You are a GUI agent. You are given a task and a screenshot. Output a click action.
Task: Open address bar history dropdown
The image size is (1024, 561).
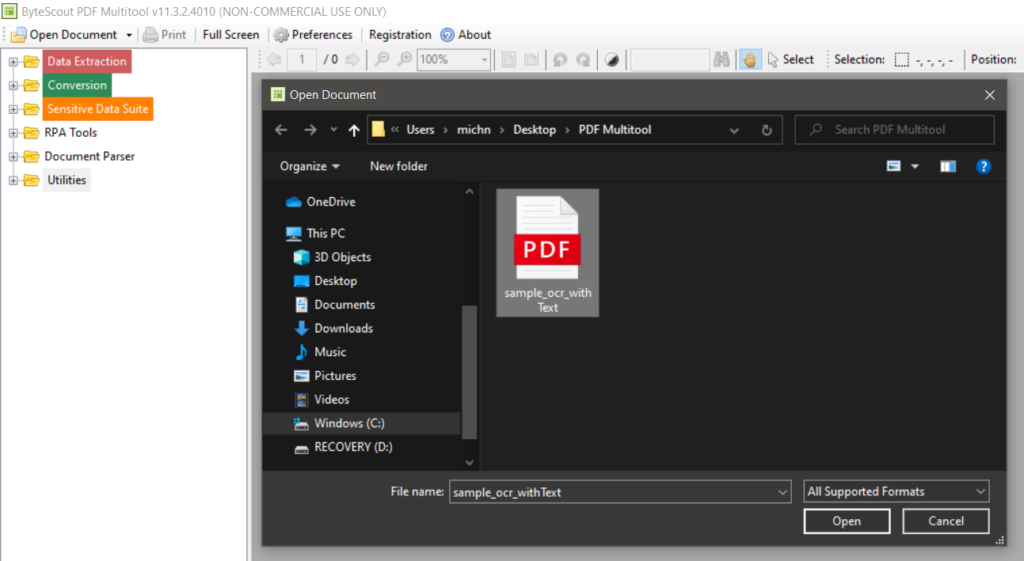coord(734,130)
